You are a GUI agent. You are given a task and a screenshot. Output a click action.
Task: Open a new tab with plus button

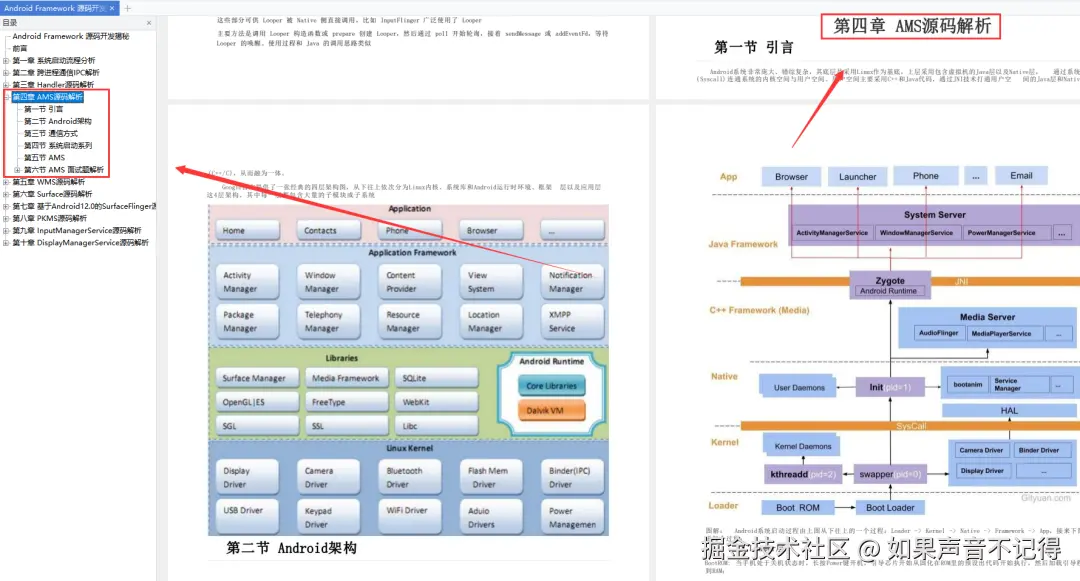127,8
